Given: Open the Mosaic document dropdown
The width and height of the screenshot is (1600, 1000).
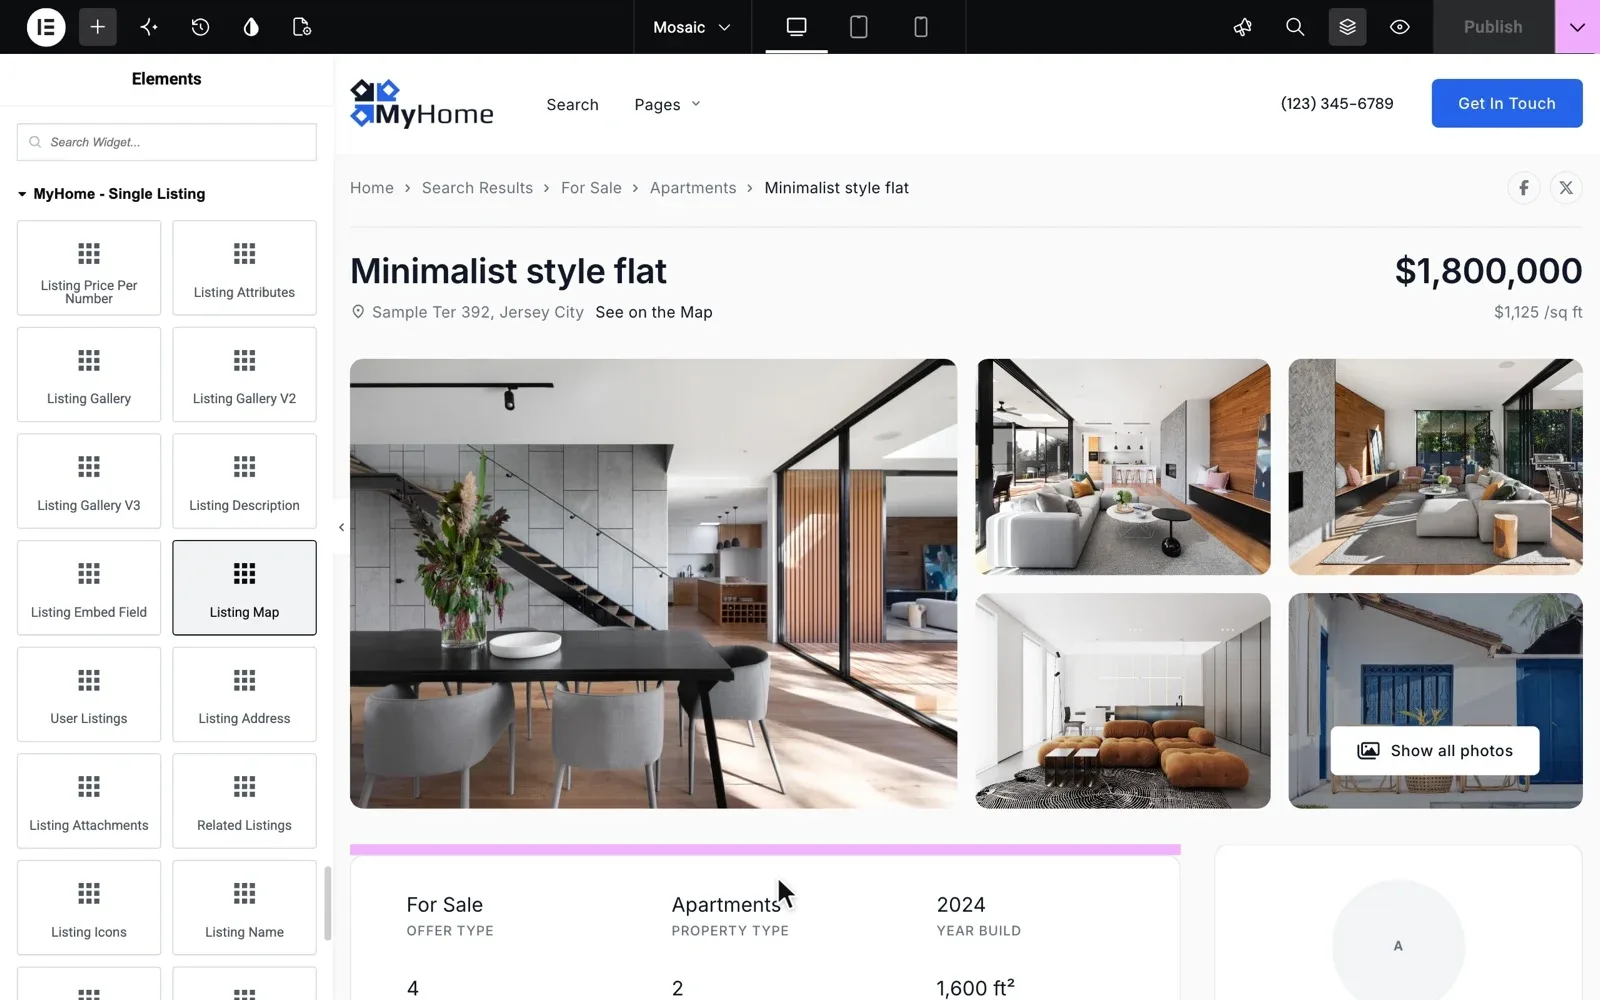Looking at the screenshot, I should 692,27.
